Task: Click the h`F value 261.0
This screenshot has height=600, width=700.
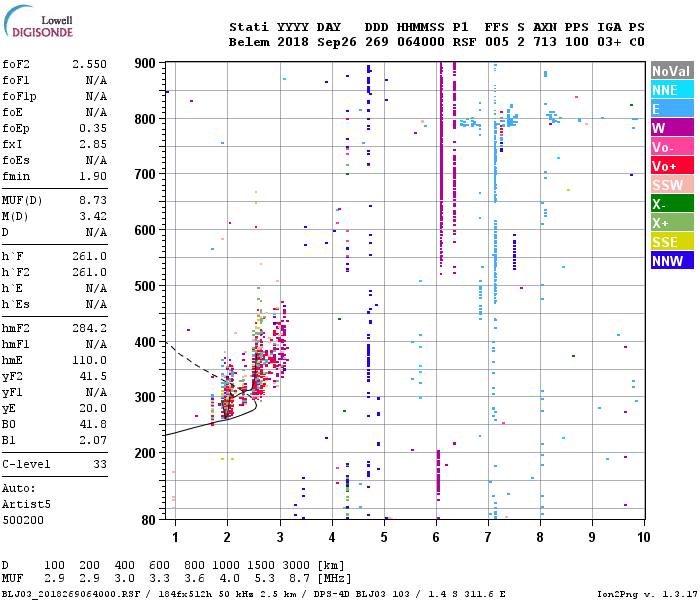Action: click(x=89, y=256)
